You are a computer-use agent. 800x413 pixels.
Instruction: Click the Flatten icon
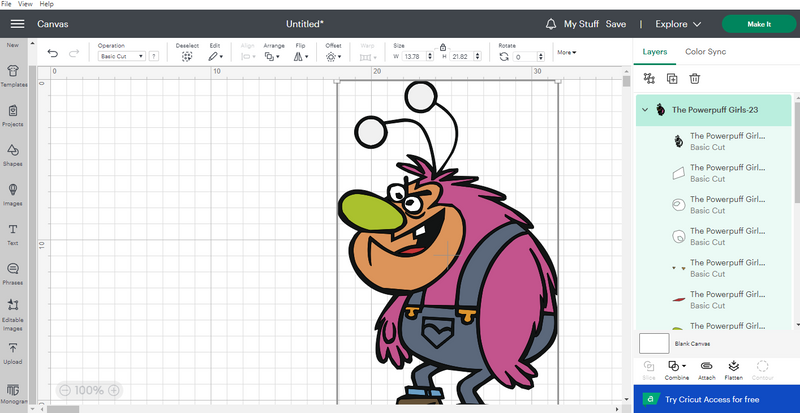coord(733,367)
